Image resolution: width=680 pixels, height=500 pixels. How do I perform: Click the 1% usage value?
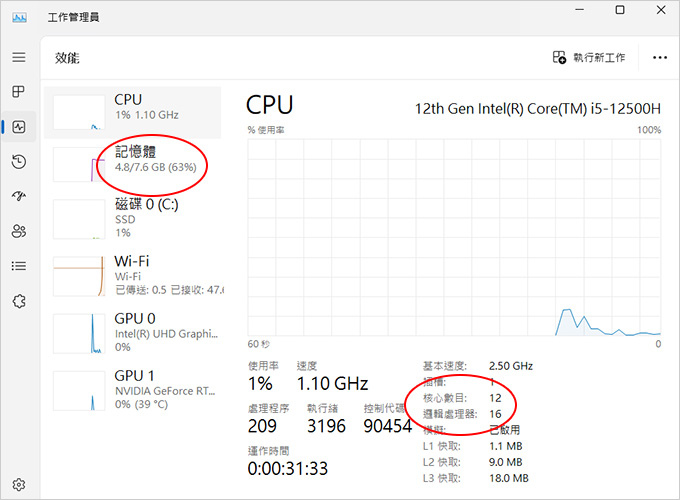pyautogui.click(x=260, y=383)
